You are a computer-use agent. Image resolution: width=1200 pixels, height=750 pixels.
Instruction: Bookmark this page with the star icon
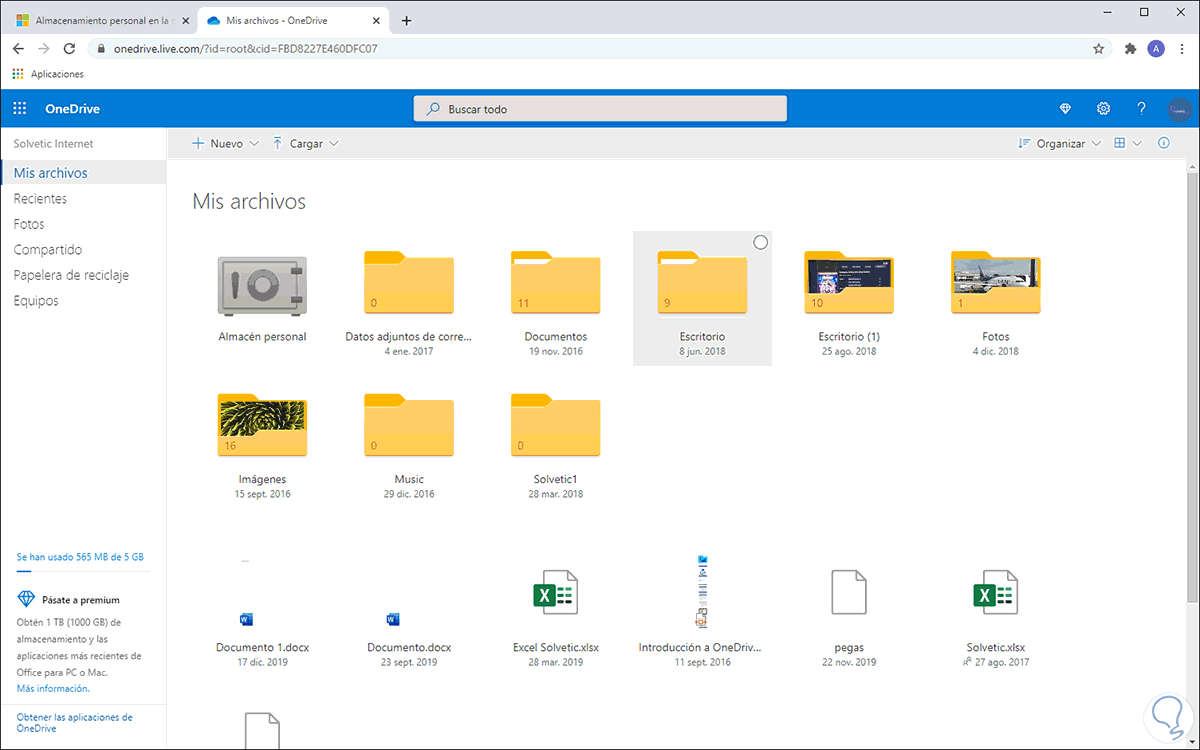1099,48
